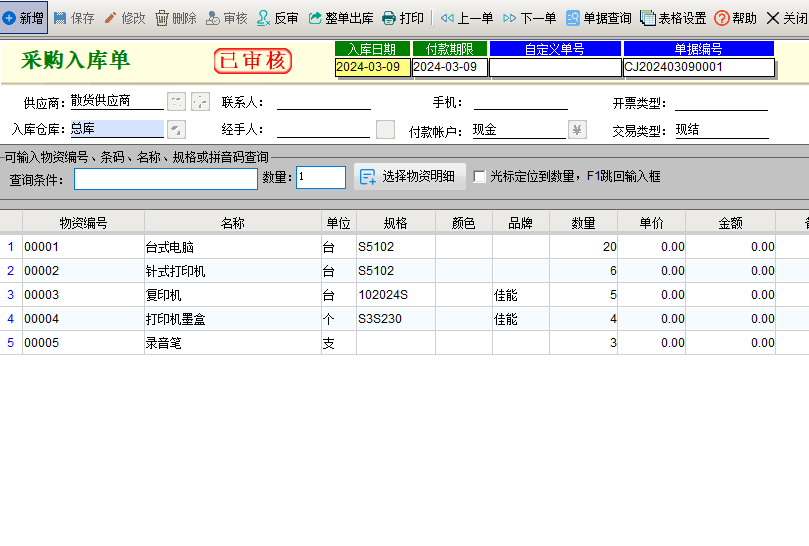Click the 品牌 column header
809x546 pixels.
pos(521,223)
